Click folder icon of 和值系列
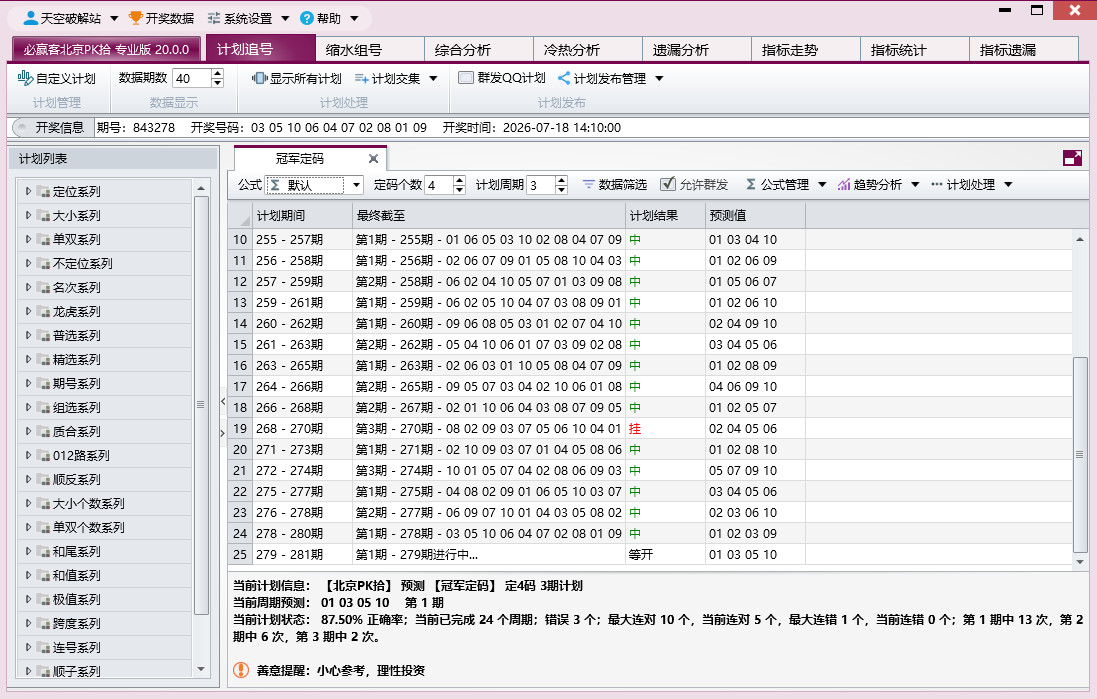This screenshot has height=699, width=1097. [x=43, y=576]
